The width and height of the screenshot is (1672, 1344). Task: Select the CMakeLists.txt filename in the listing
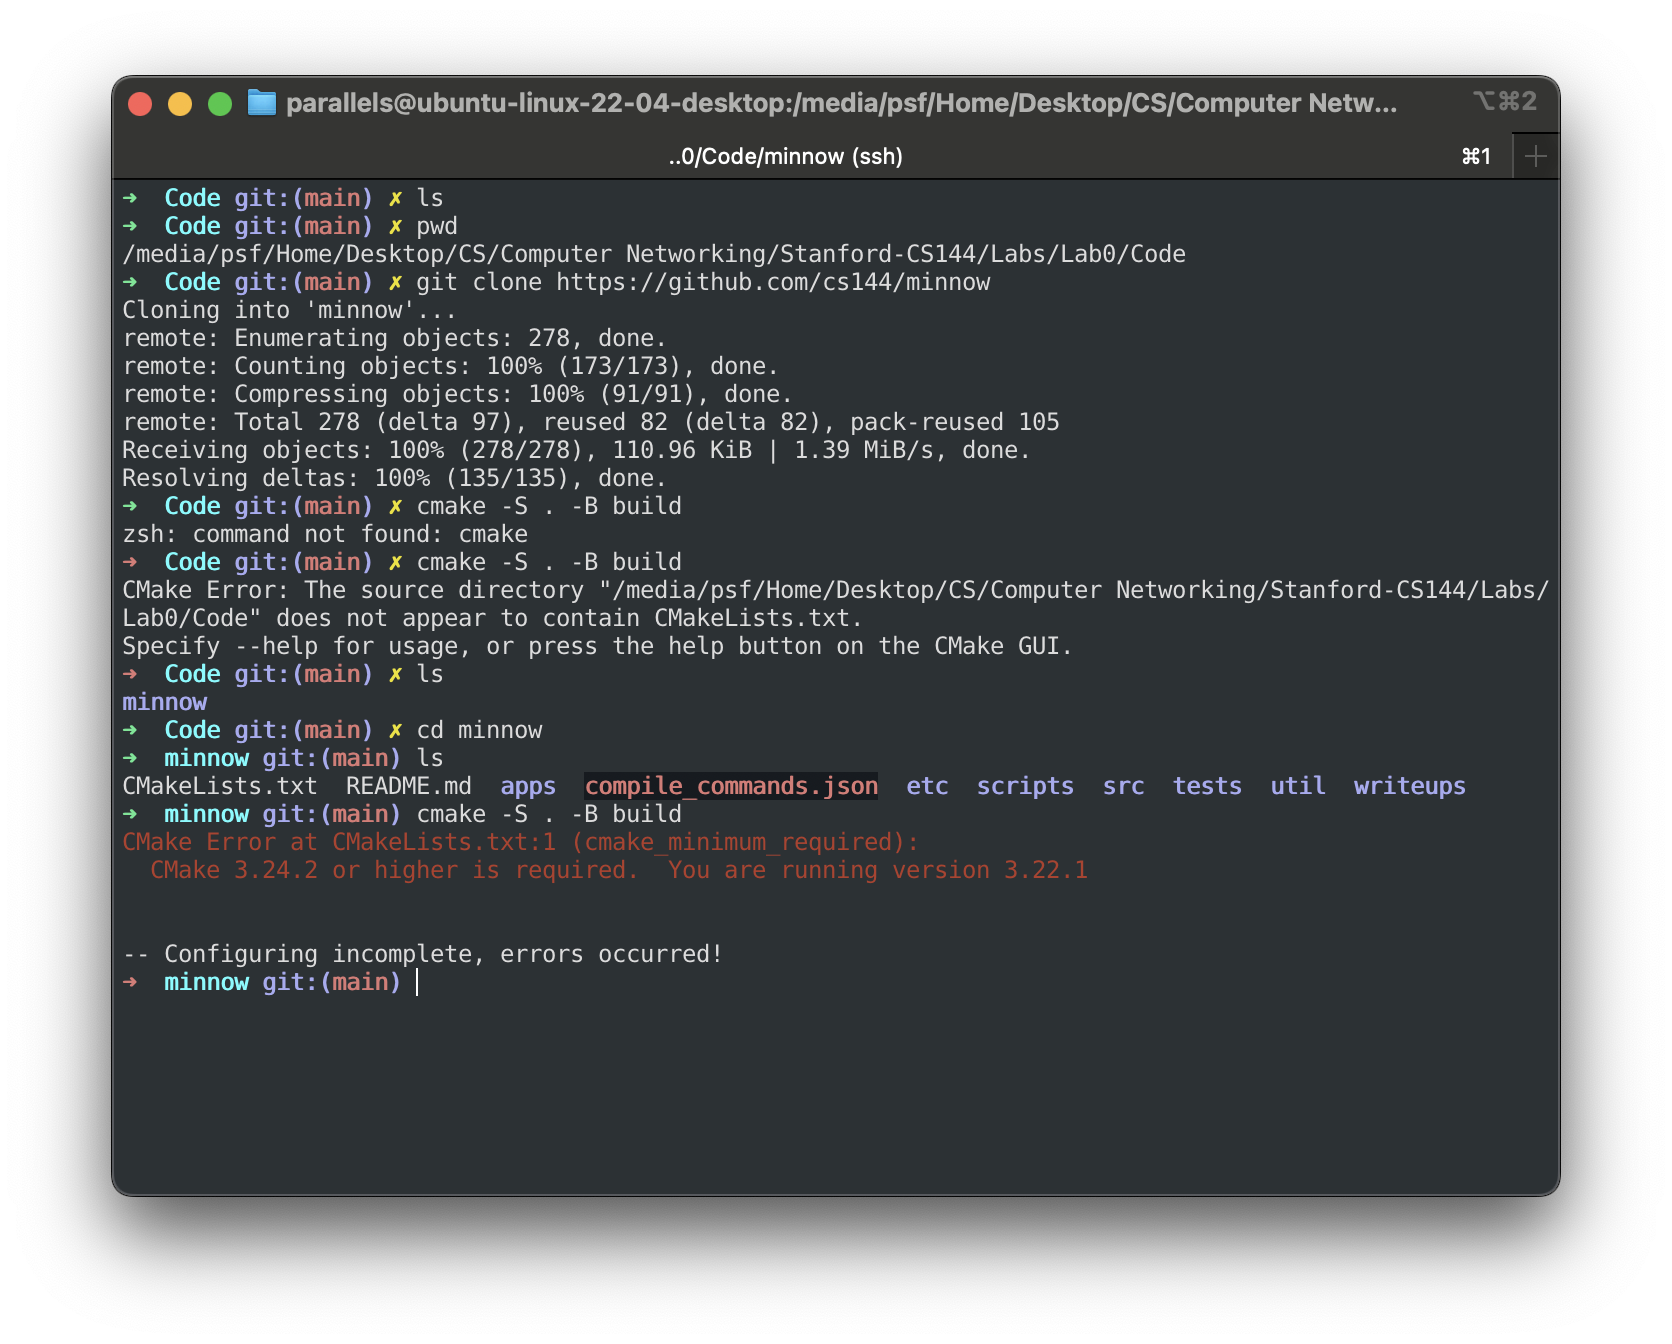click(220, 786)
